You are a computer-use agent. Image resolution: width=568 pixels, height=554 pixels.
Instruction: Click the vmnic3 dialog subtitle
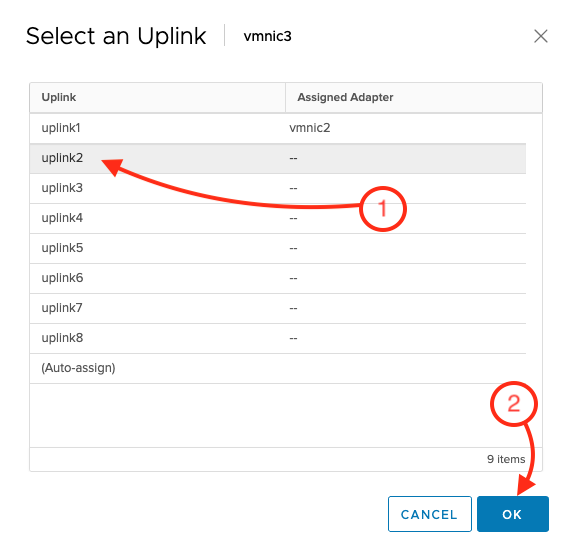pos(267,36)
